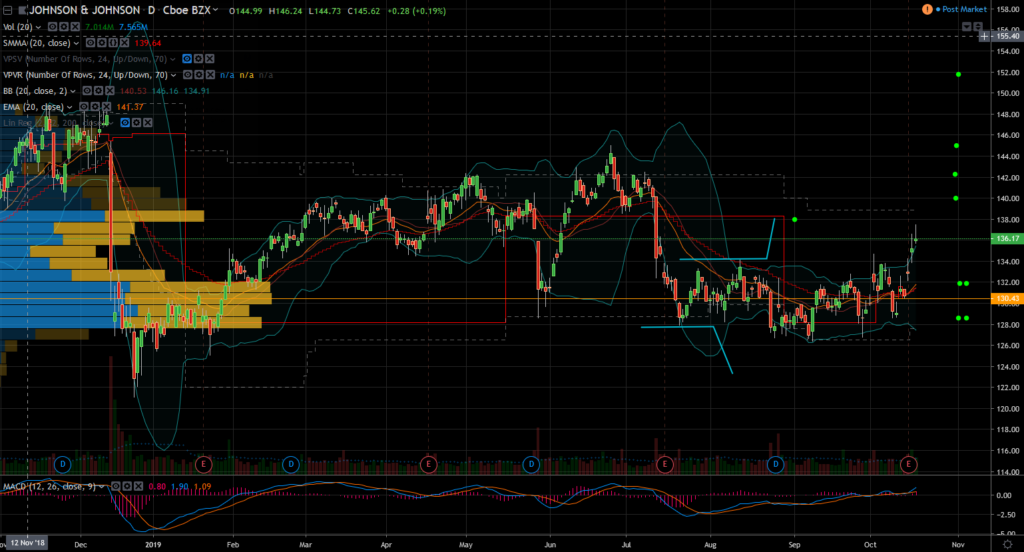
Task: Show the hidden Lin Reg indicator
Action: pyautogui.click(x=125, y=123)
